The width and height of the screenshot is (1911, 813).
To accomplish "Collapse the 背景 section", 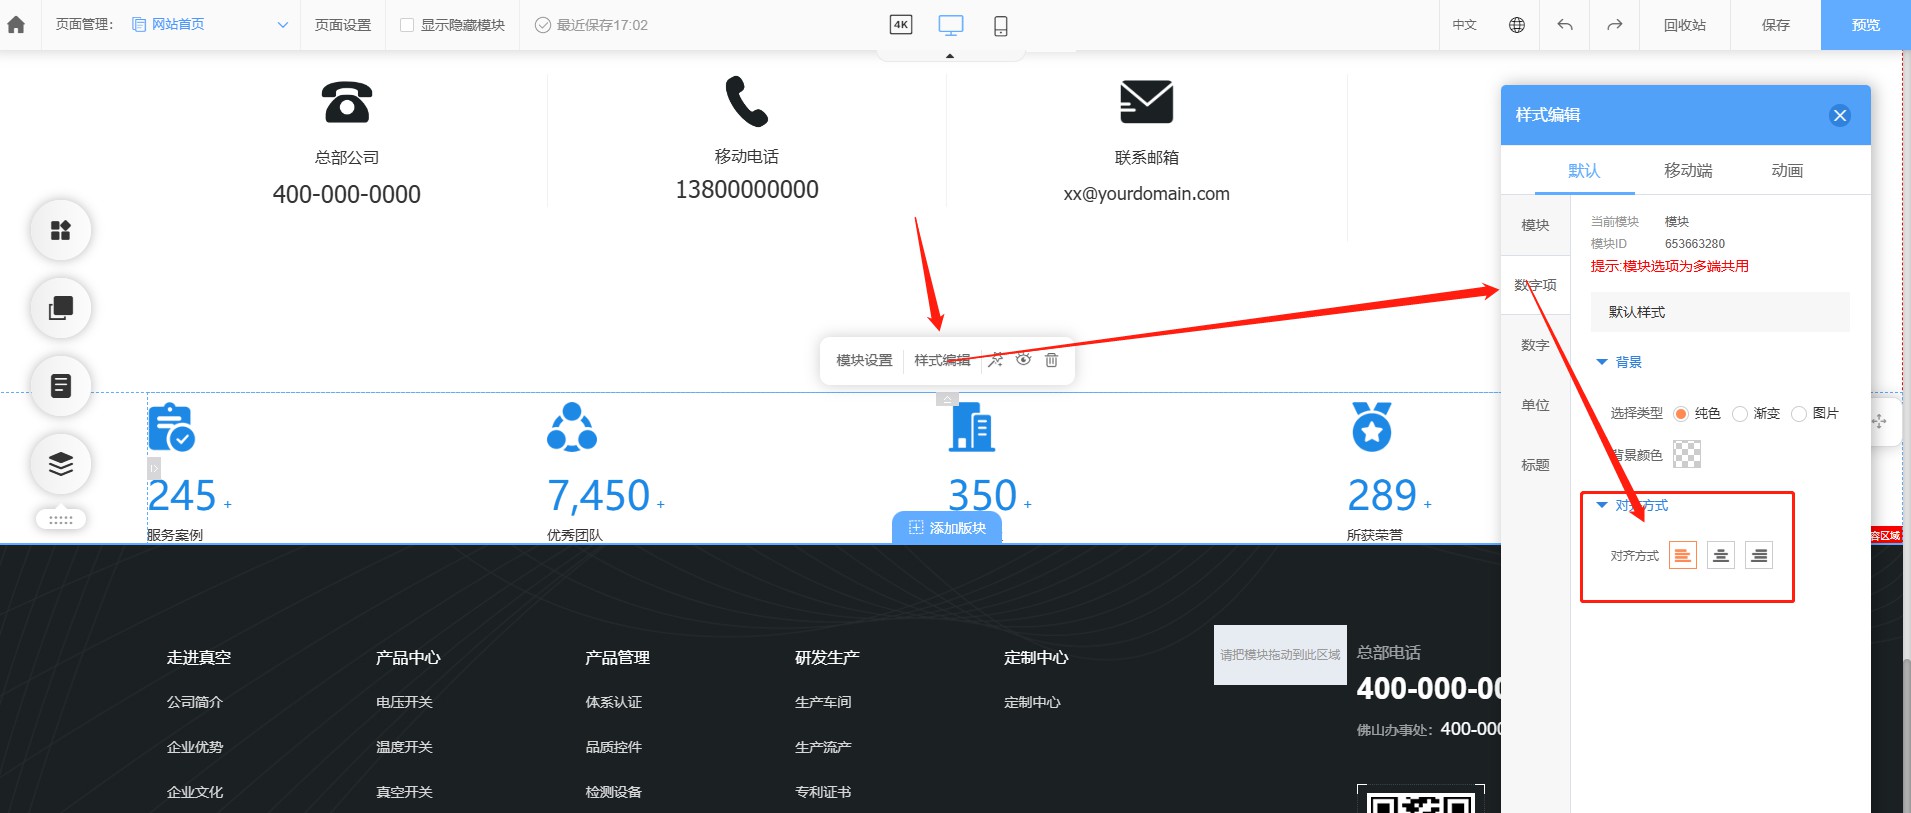I will [1602, 362].
